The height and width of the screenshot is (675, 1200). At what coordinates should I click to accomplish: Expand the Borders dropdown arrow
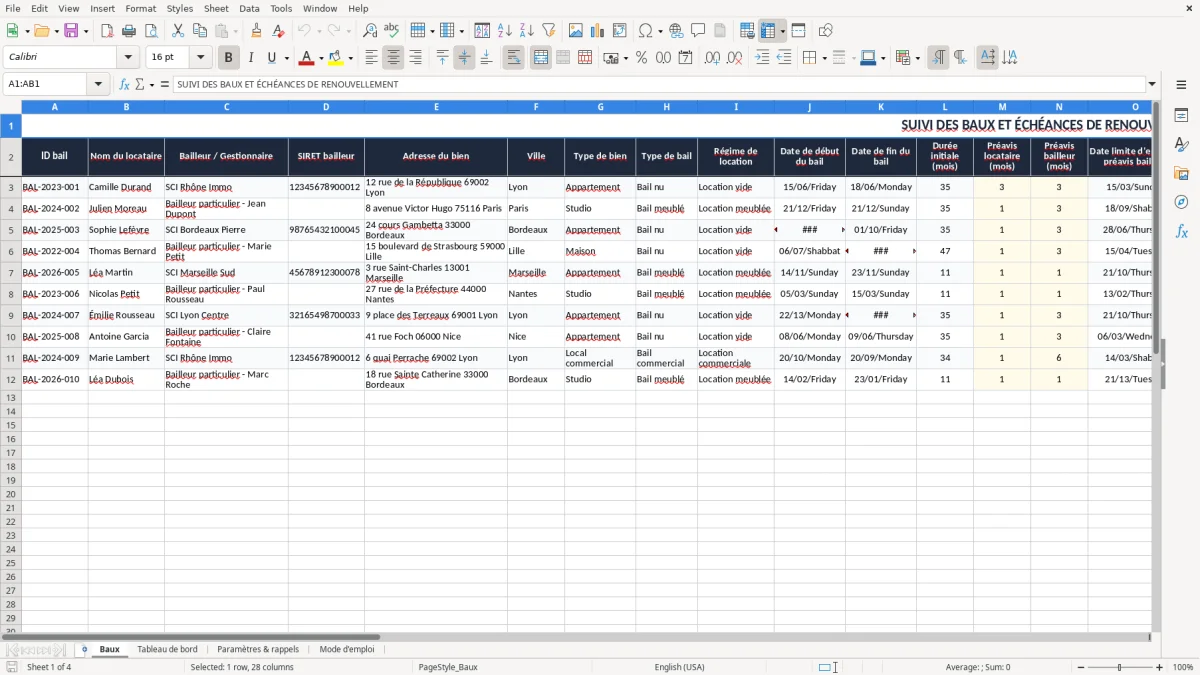824,58
